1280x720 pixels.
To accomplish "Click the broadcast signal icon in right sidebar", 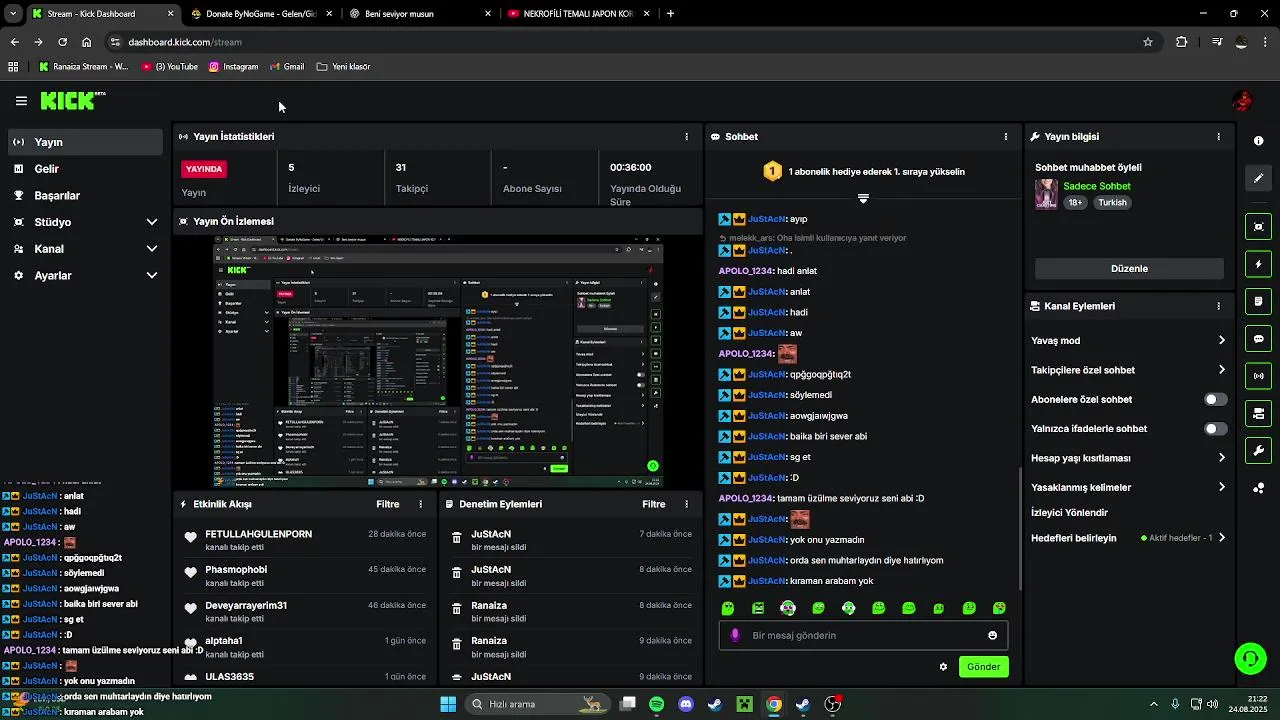I will [1258, 376].
